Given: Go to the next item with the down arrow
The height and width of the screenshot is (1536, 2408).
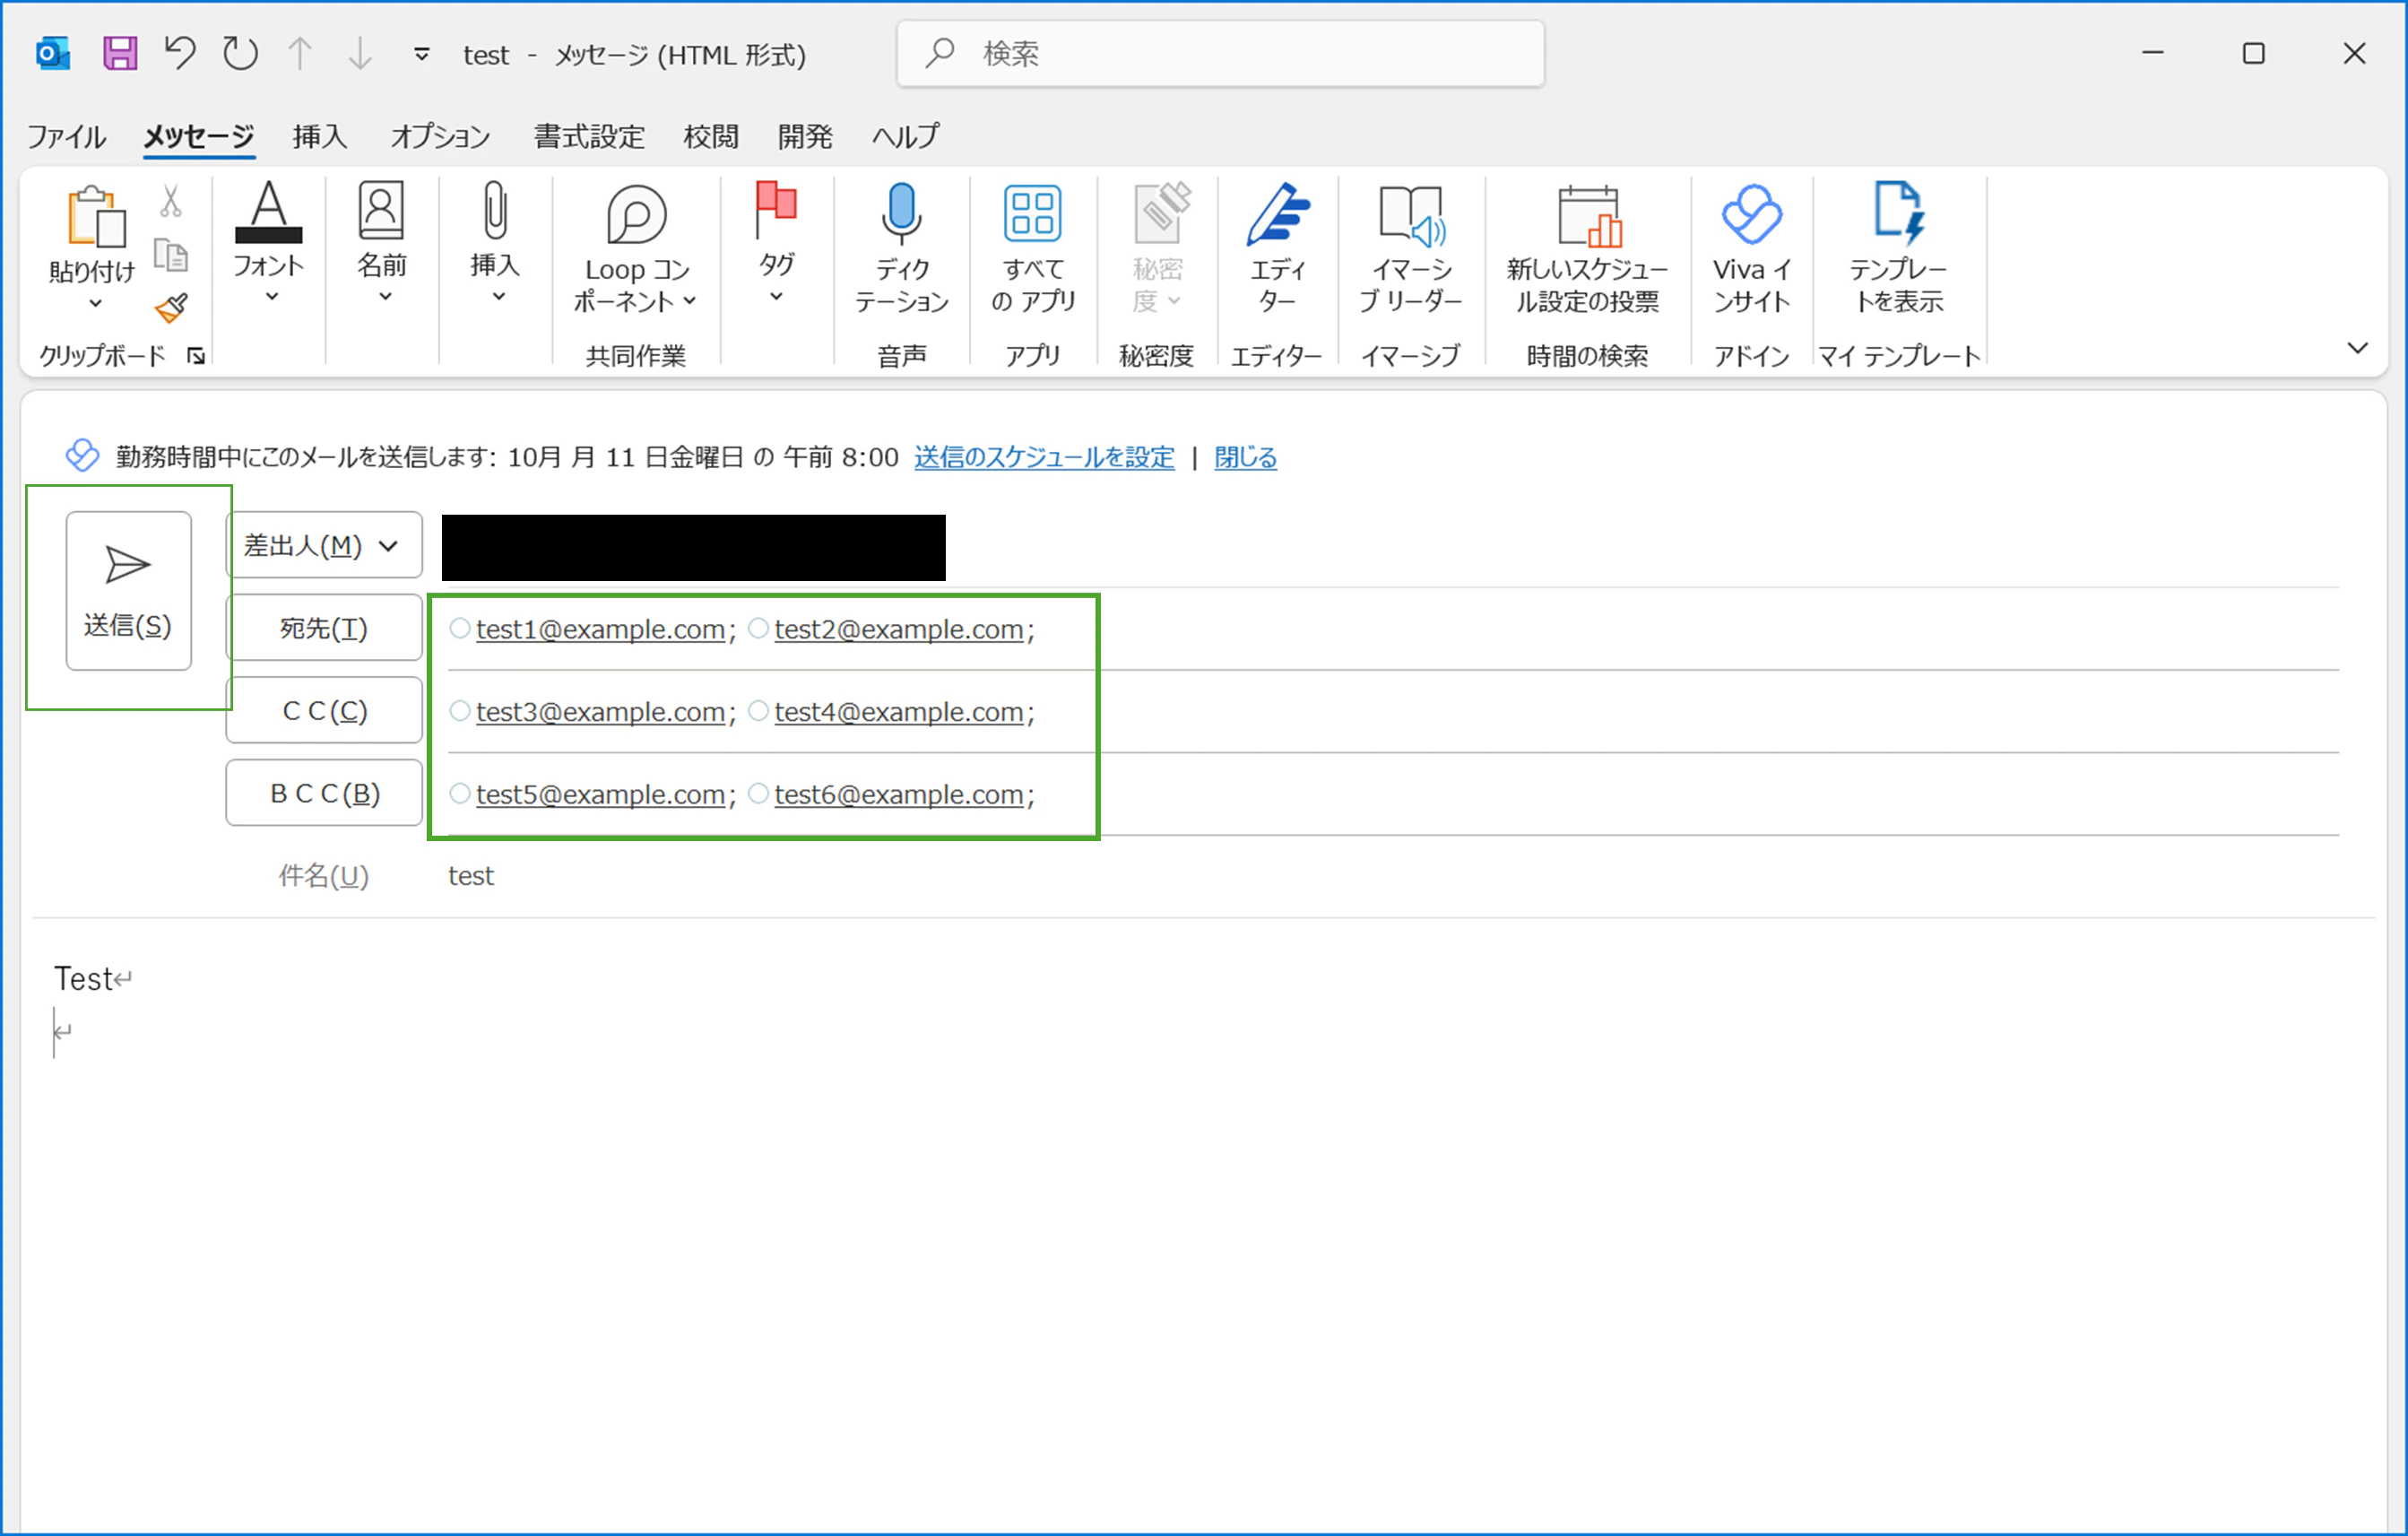Looking at the screenshot, I should tap(360, 53).
